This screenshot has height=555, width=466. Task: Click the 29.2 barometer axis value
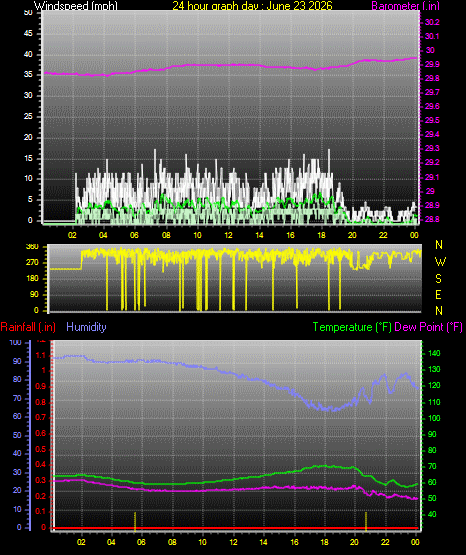click(x=432, y=162)
